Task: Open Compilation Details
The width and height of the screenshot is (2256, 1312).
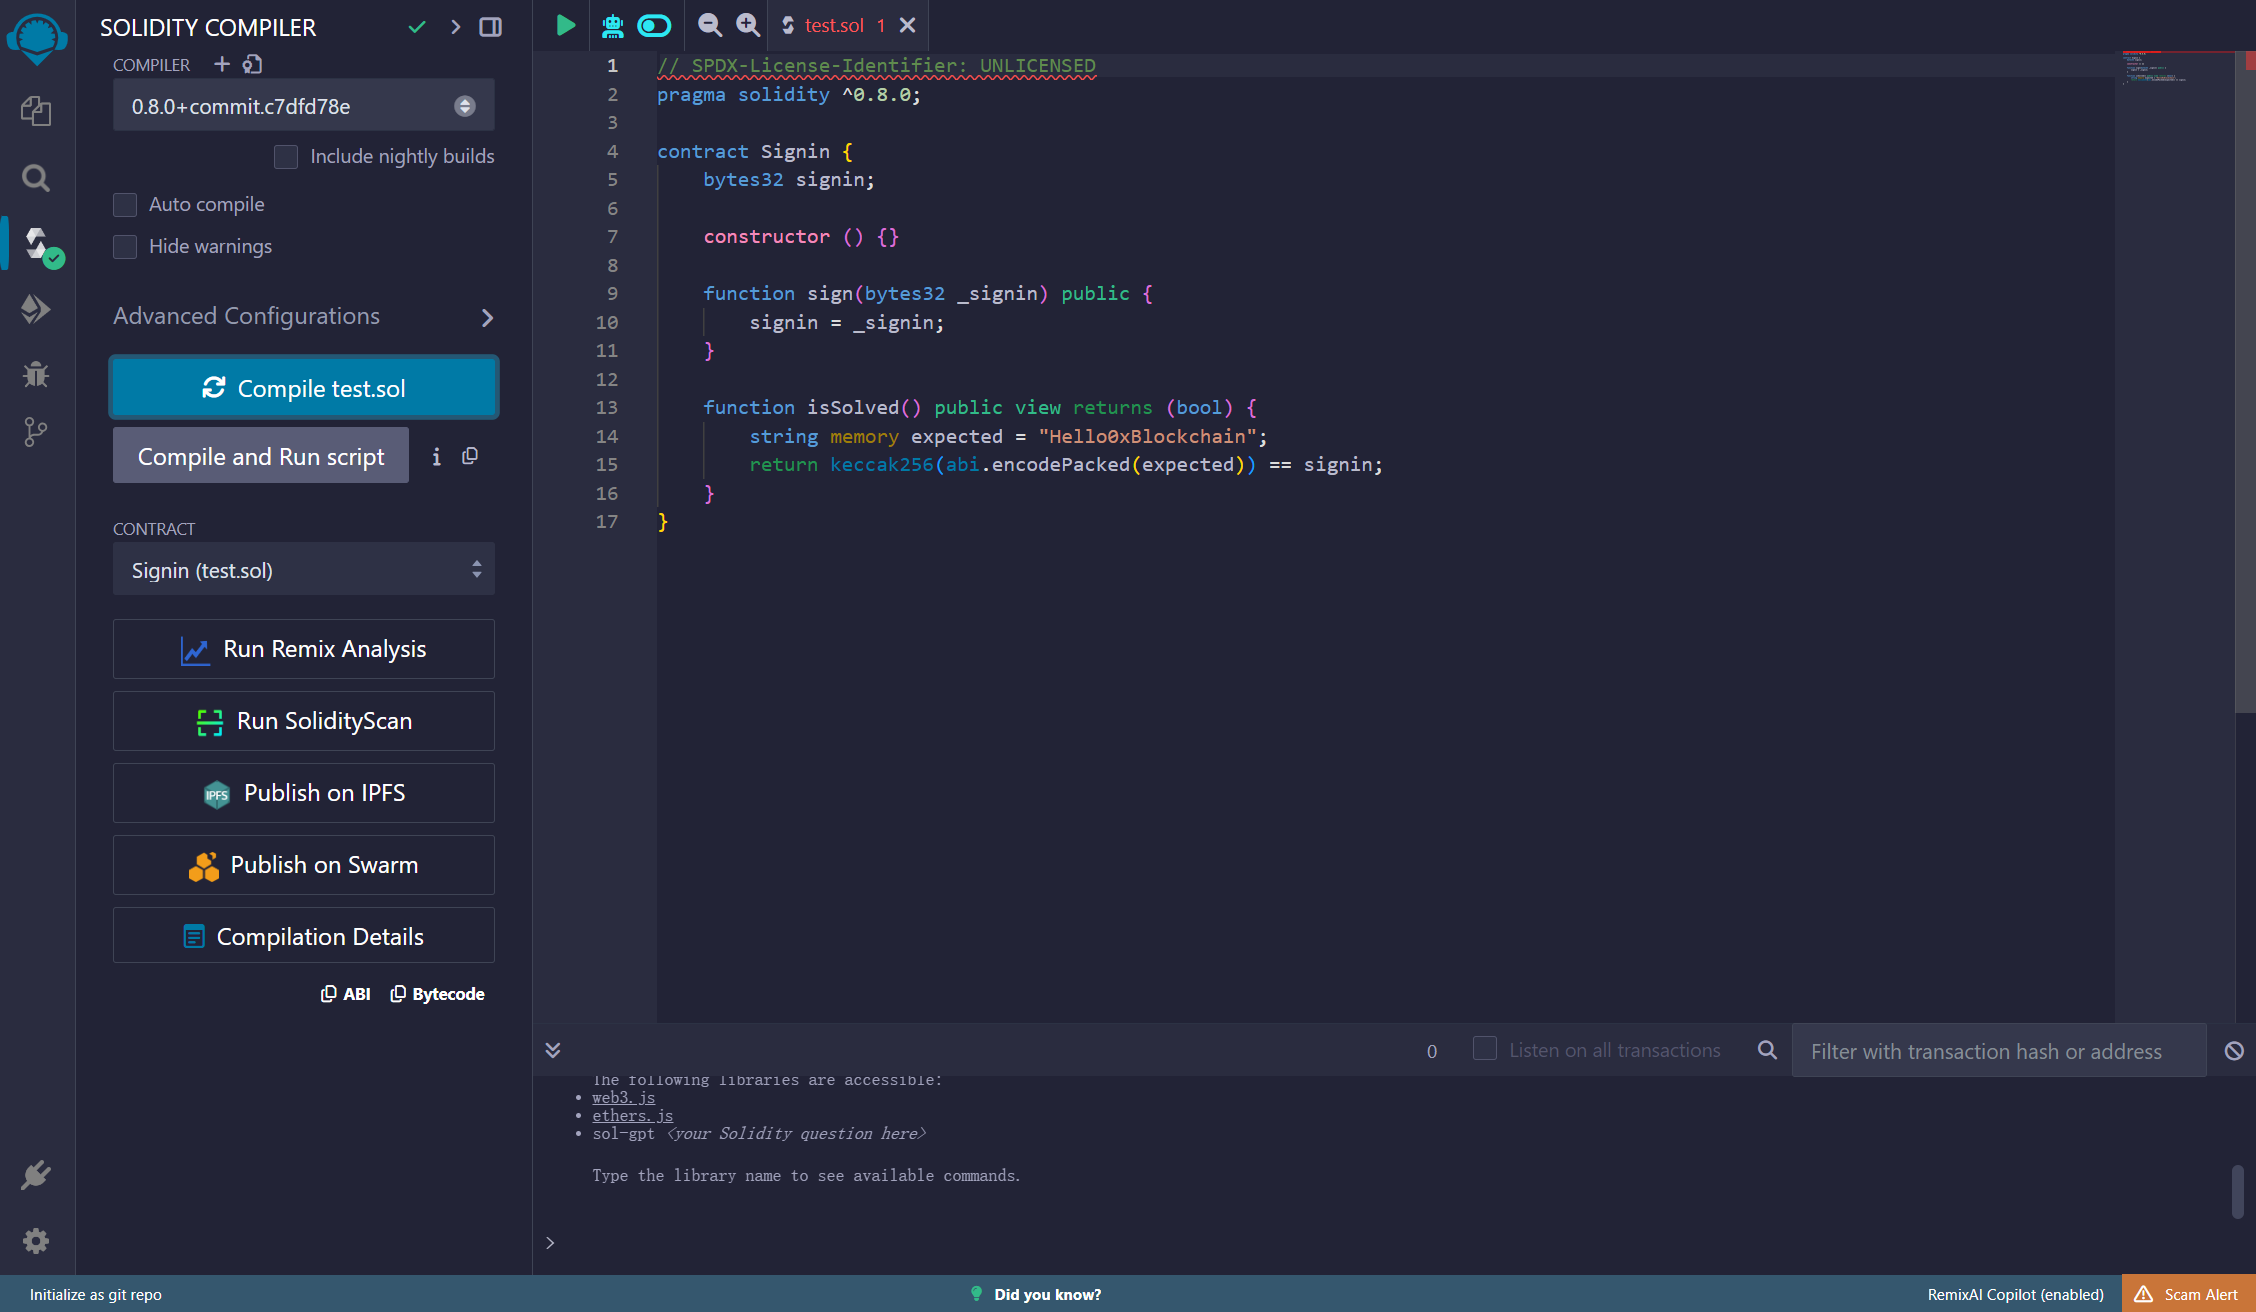Action: 304,937
